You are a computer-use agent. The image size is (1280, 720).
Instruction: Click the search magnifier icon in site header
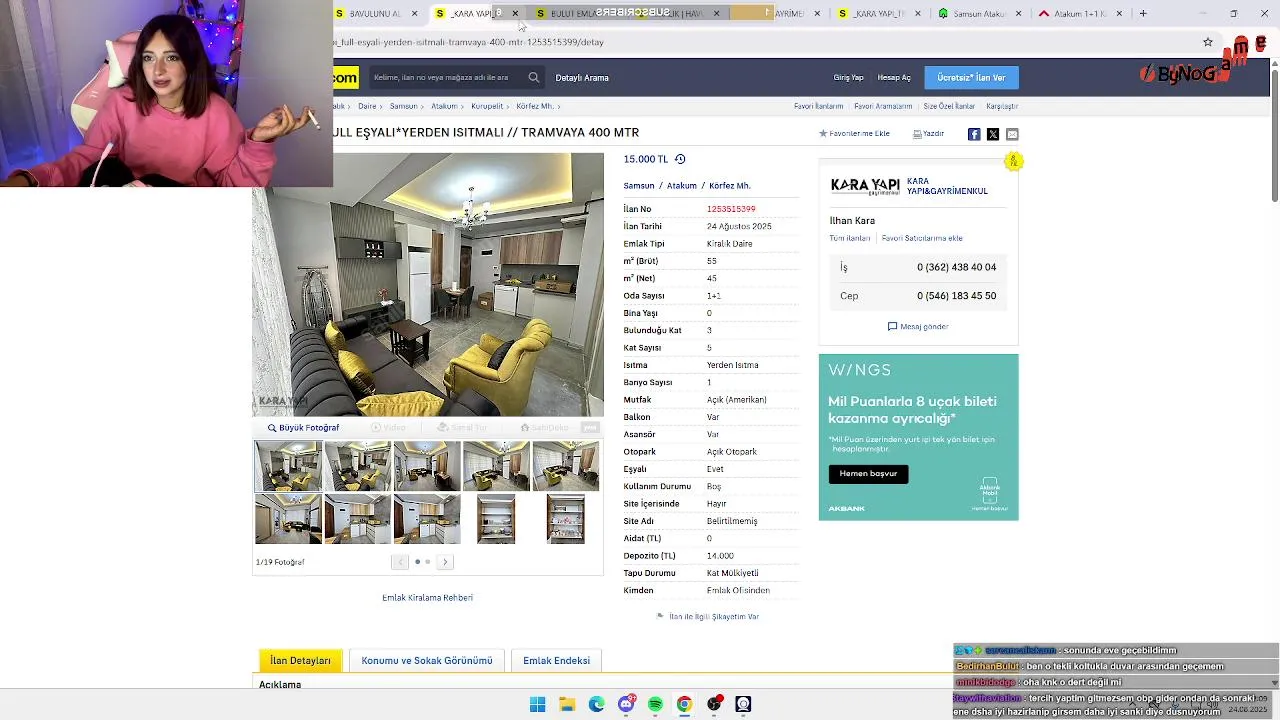[534, 77]
